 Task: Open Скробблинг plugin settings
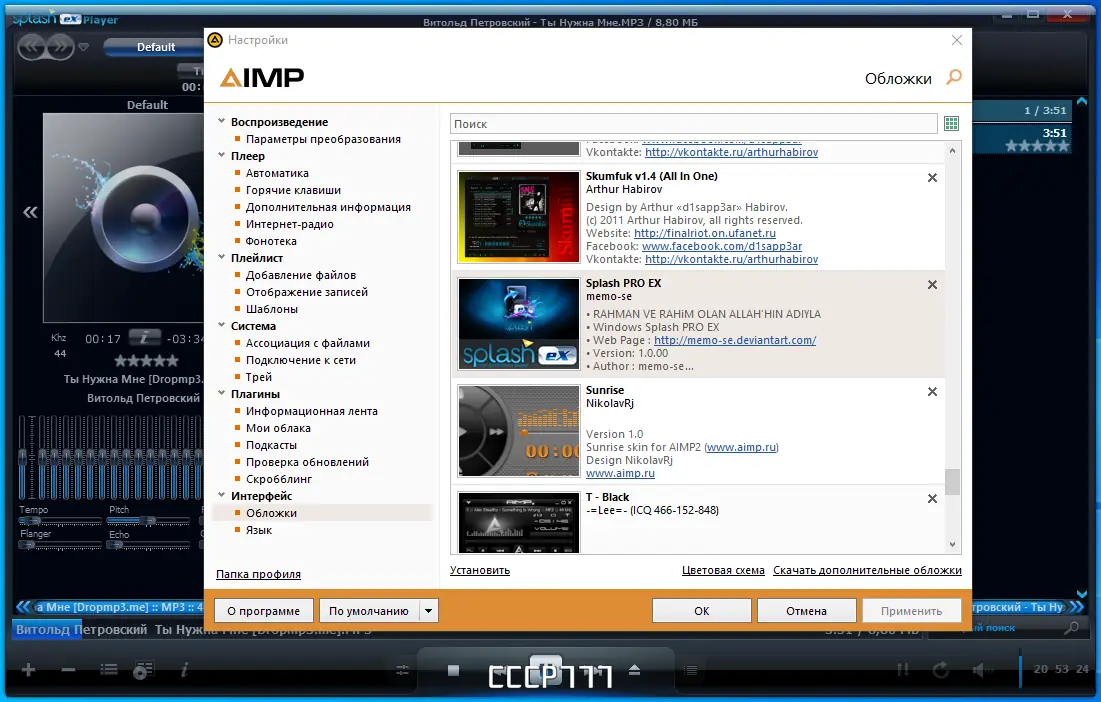point(279,479)
